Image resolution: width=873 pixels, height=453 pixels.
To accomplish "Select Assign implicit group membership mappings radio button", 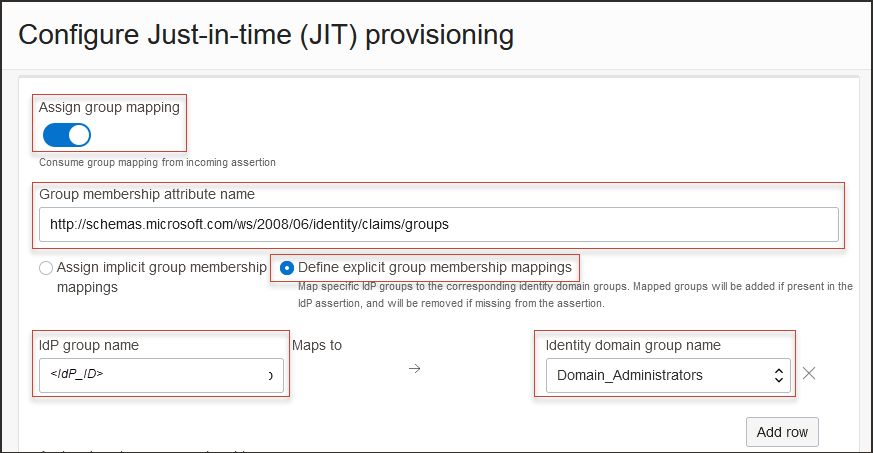I will click(x=46, y=268).
